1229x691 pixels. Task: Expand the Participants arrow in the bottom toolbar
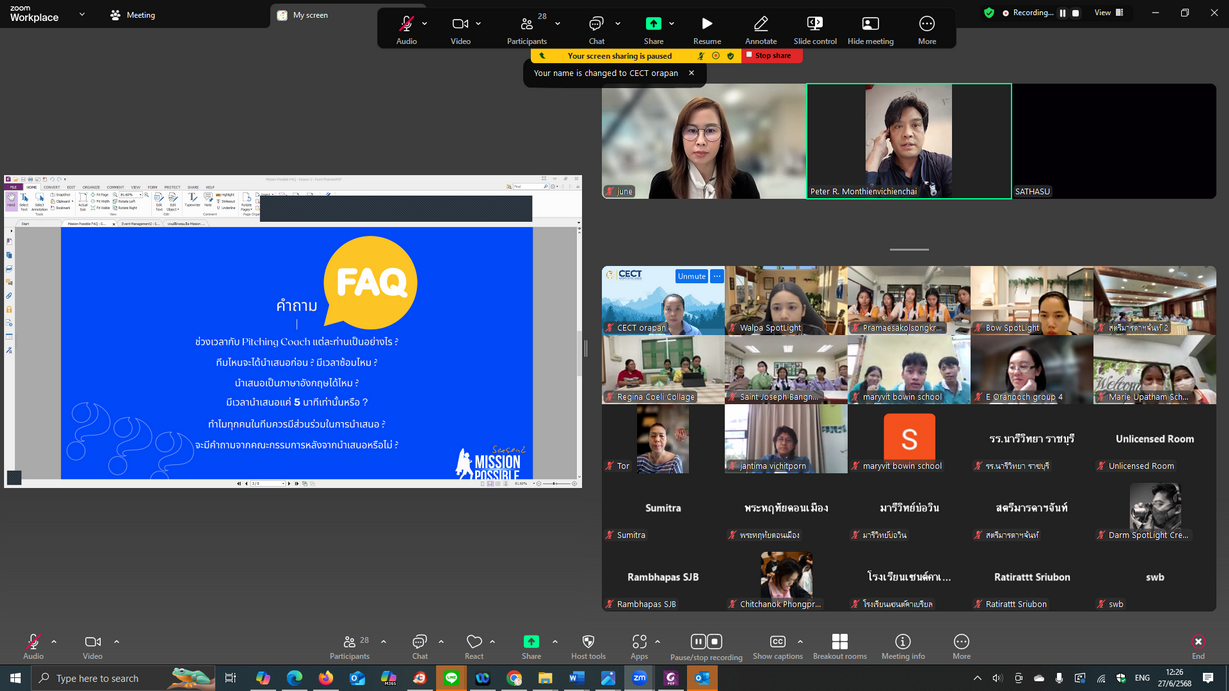(383, 642)
